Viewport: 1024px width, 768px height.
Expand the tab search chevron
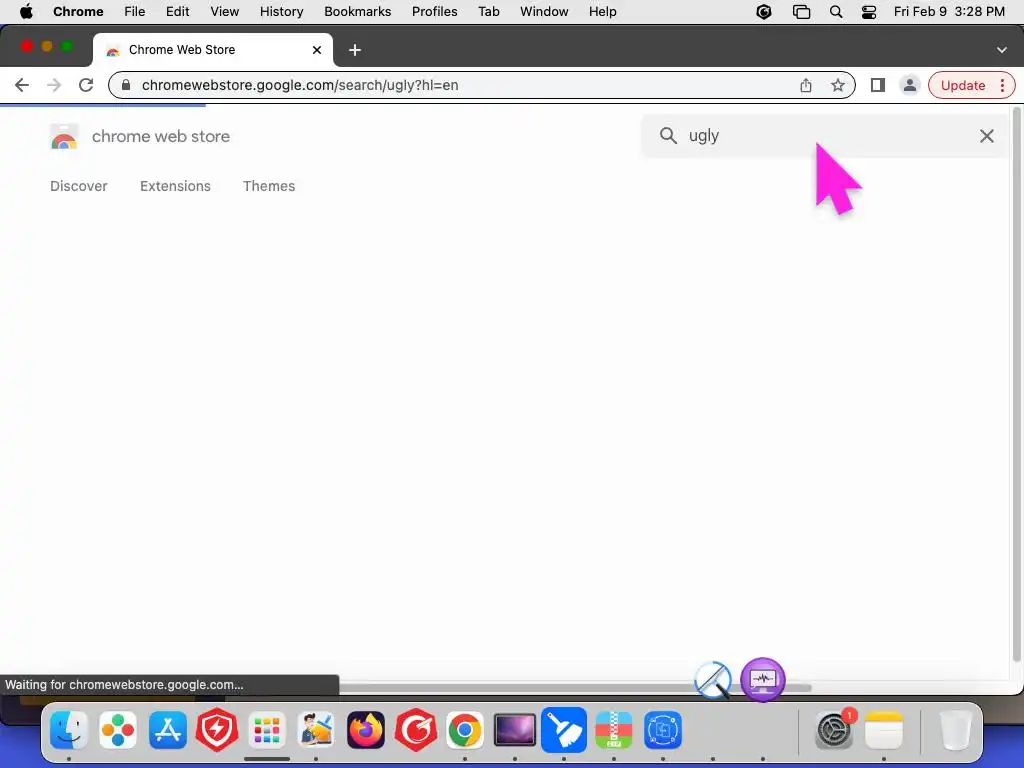coord(1002,50)
